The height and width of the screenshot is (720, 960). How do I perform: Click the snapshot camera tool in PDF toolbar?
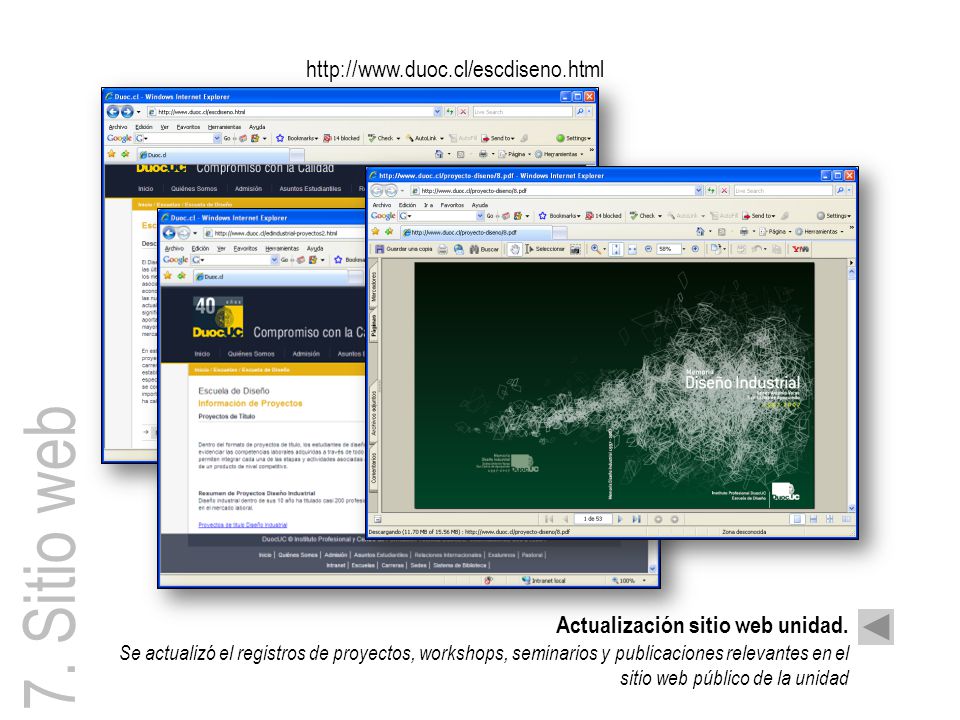pos(575,249)
